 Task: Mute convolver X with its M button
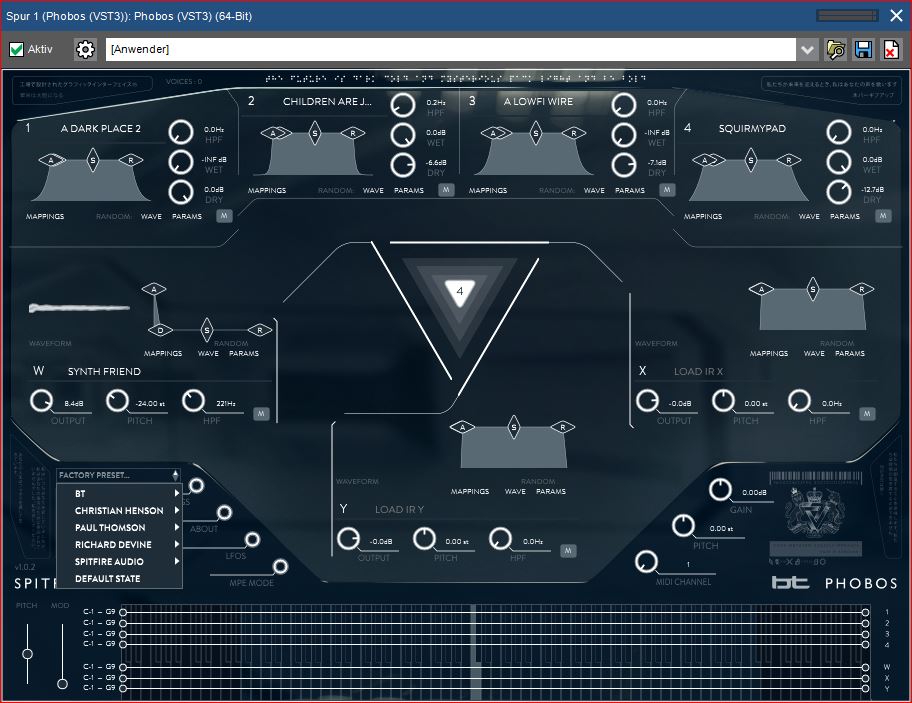click(x=867, y=413)
